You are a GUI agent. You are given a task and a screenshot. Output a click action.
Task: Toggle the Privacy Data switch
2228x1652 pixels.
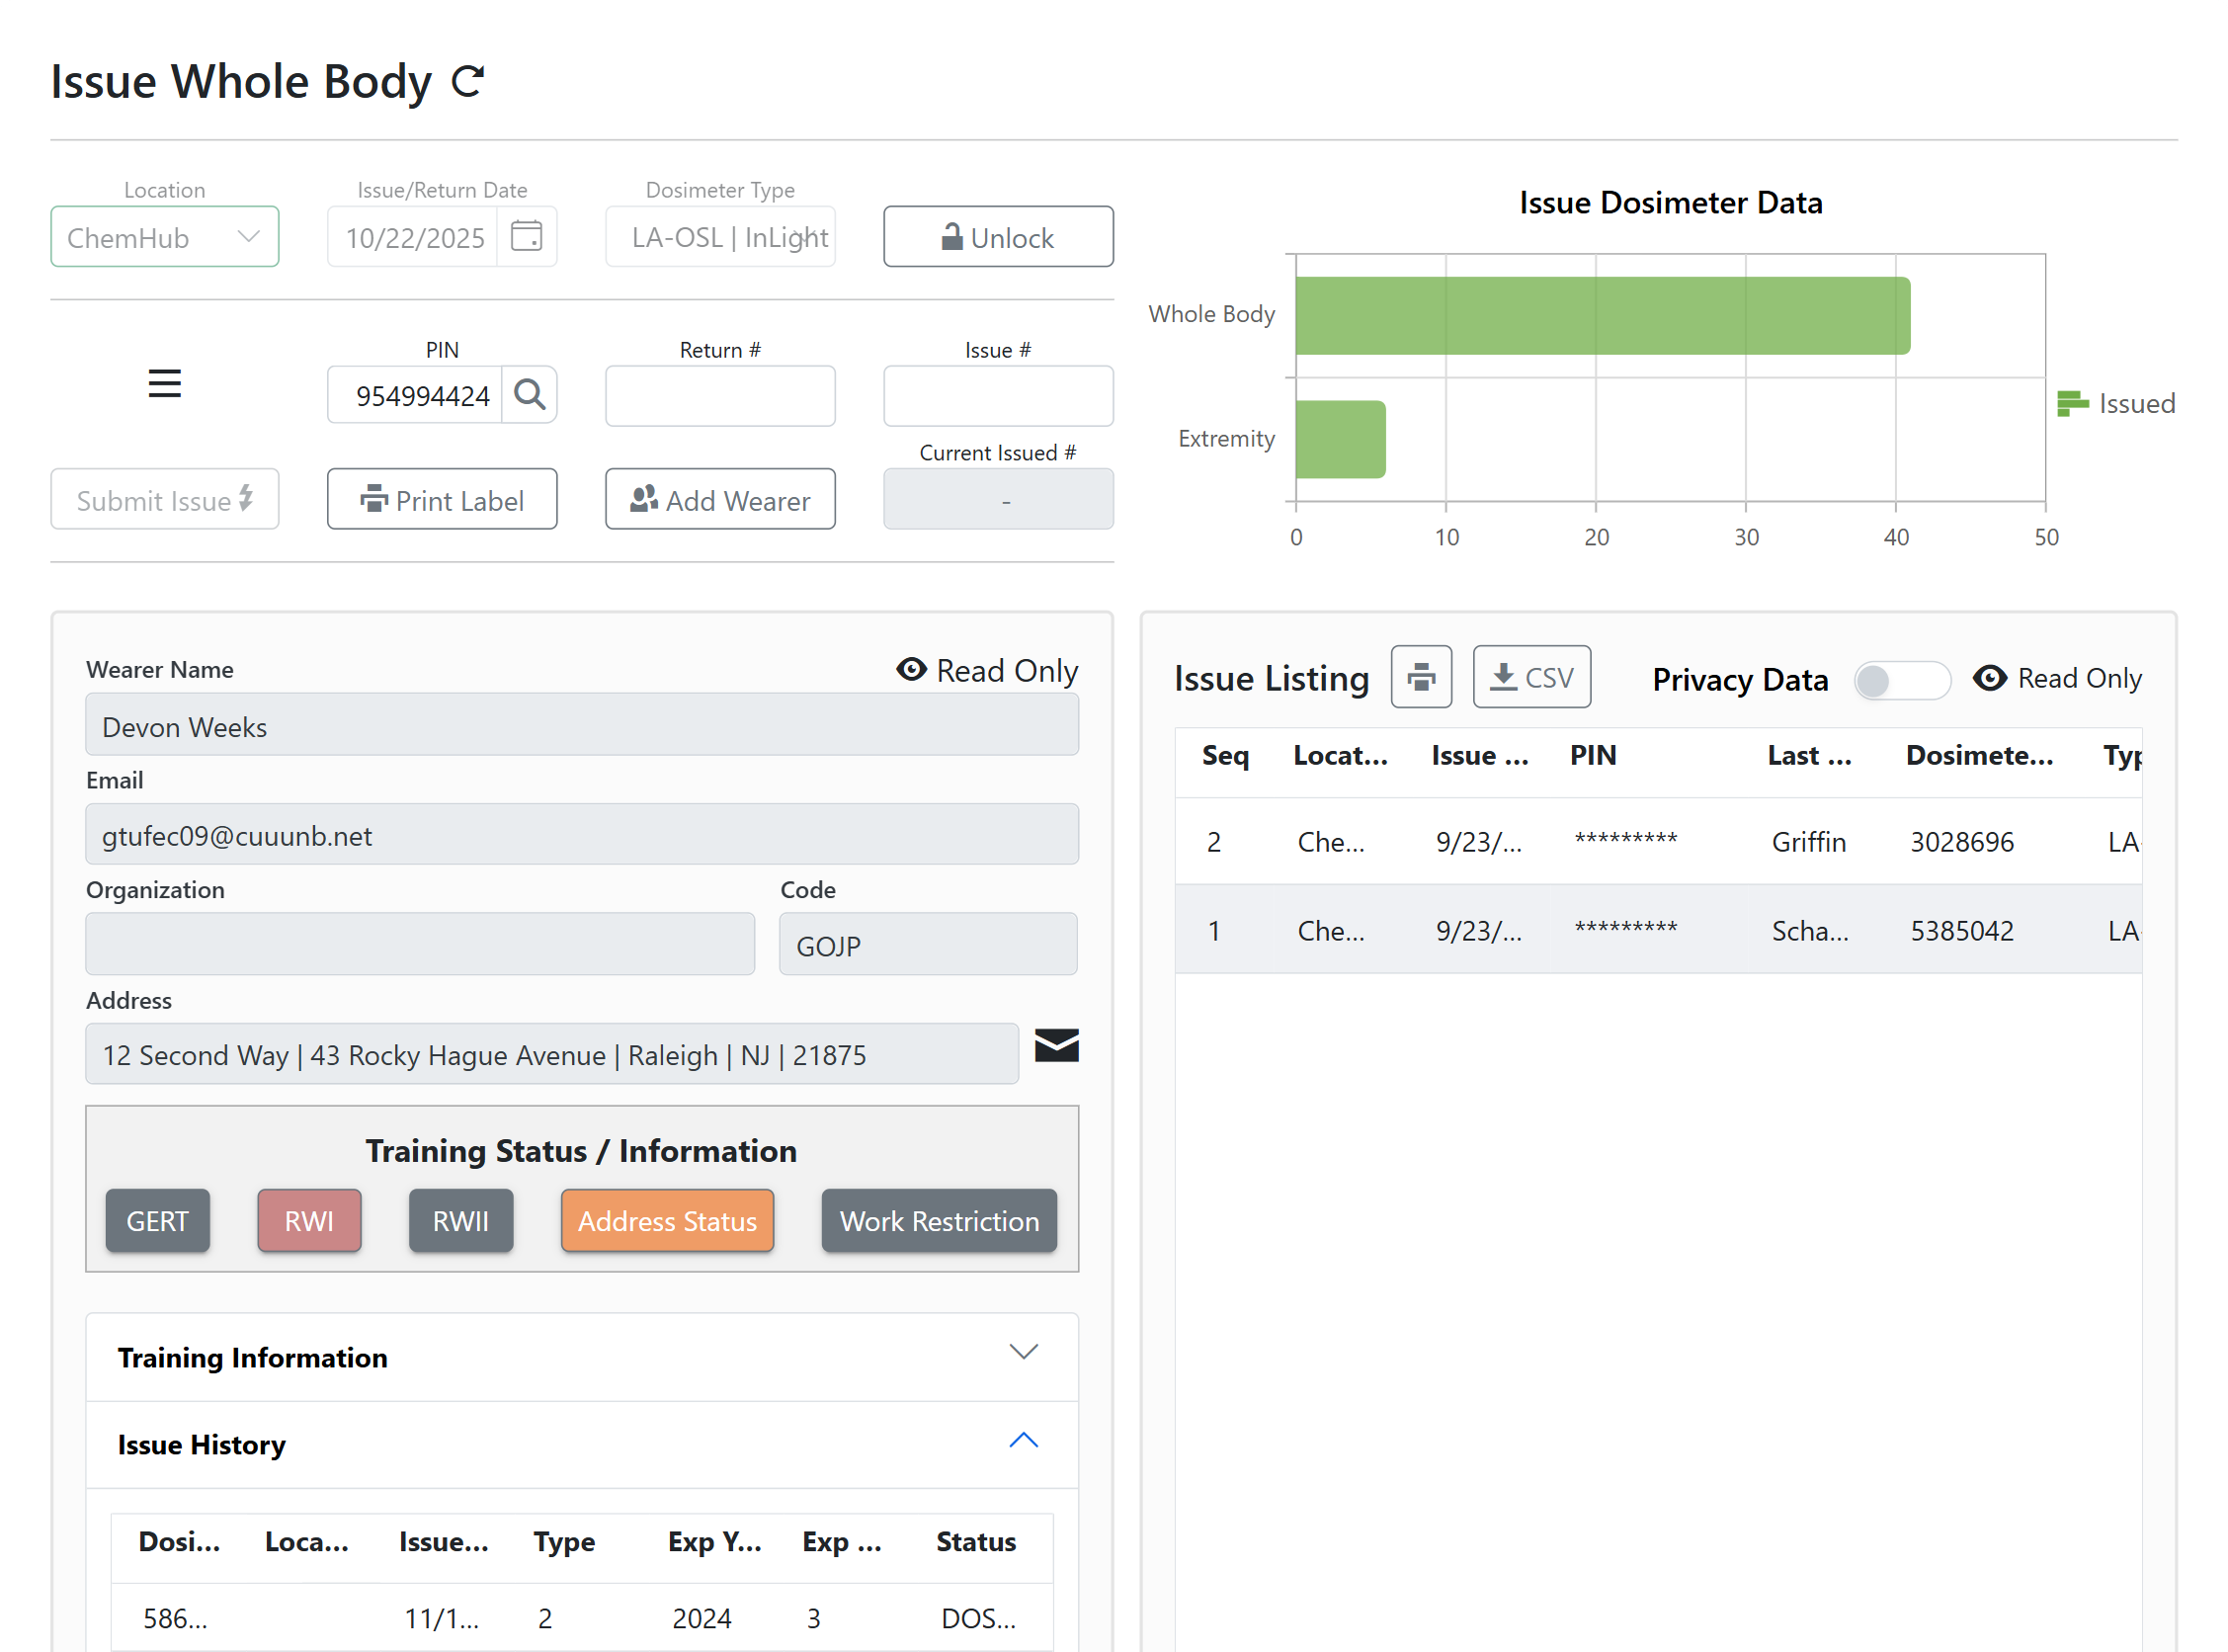point(1900,680)
